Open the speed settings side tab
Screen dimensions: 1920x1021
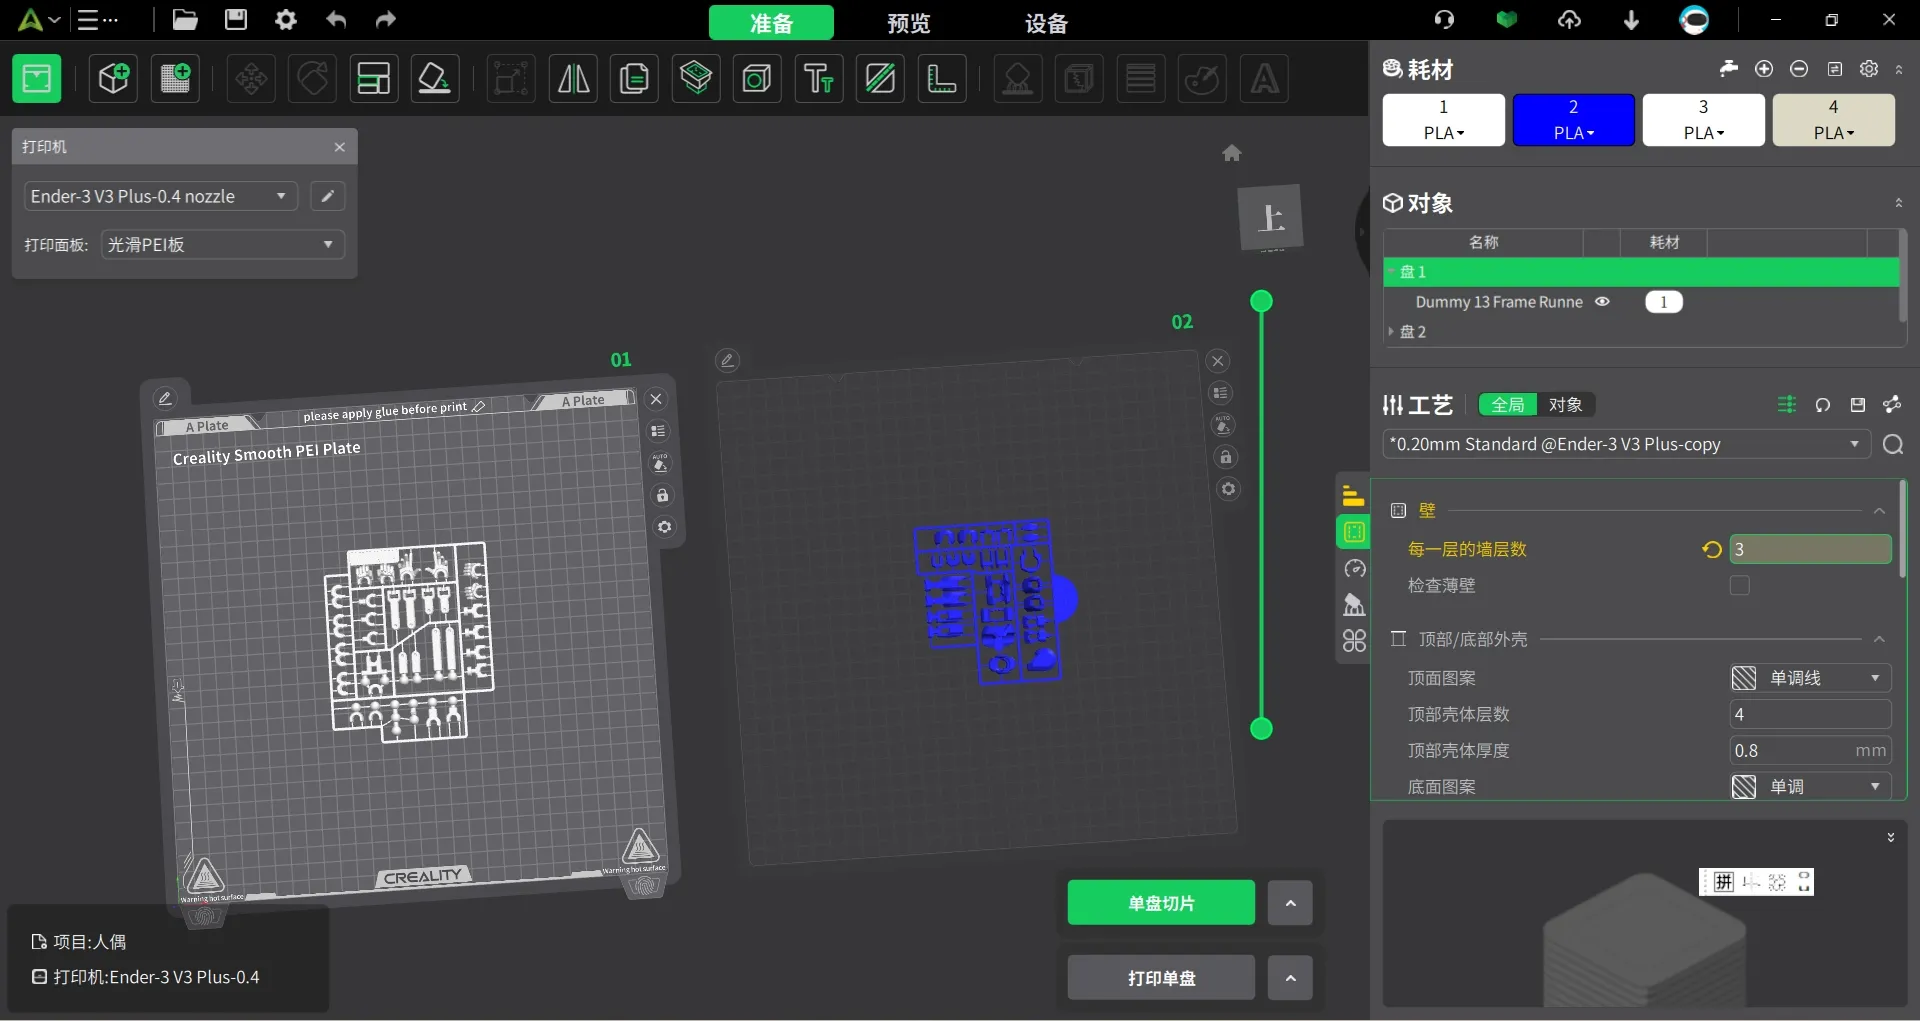tap(1354, 568)
